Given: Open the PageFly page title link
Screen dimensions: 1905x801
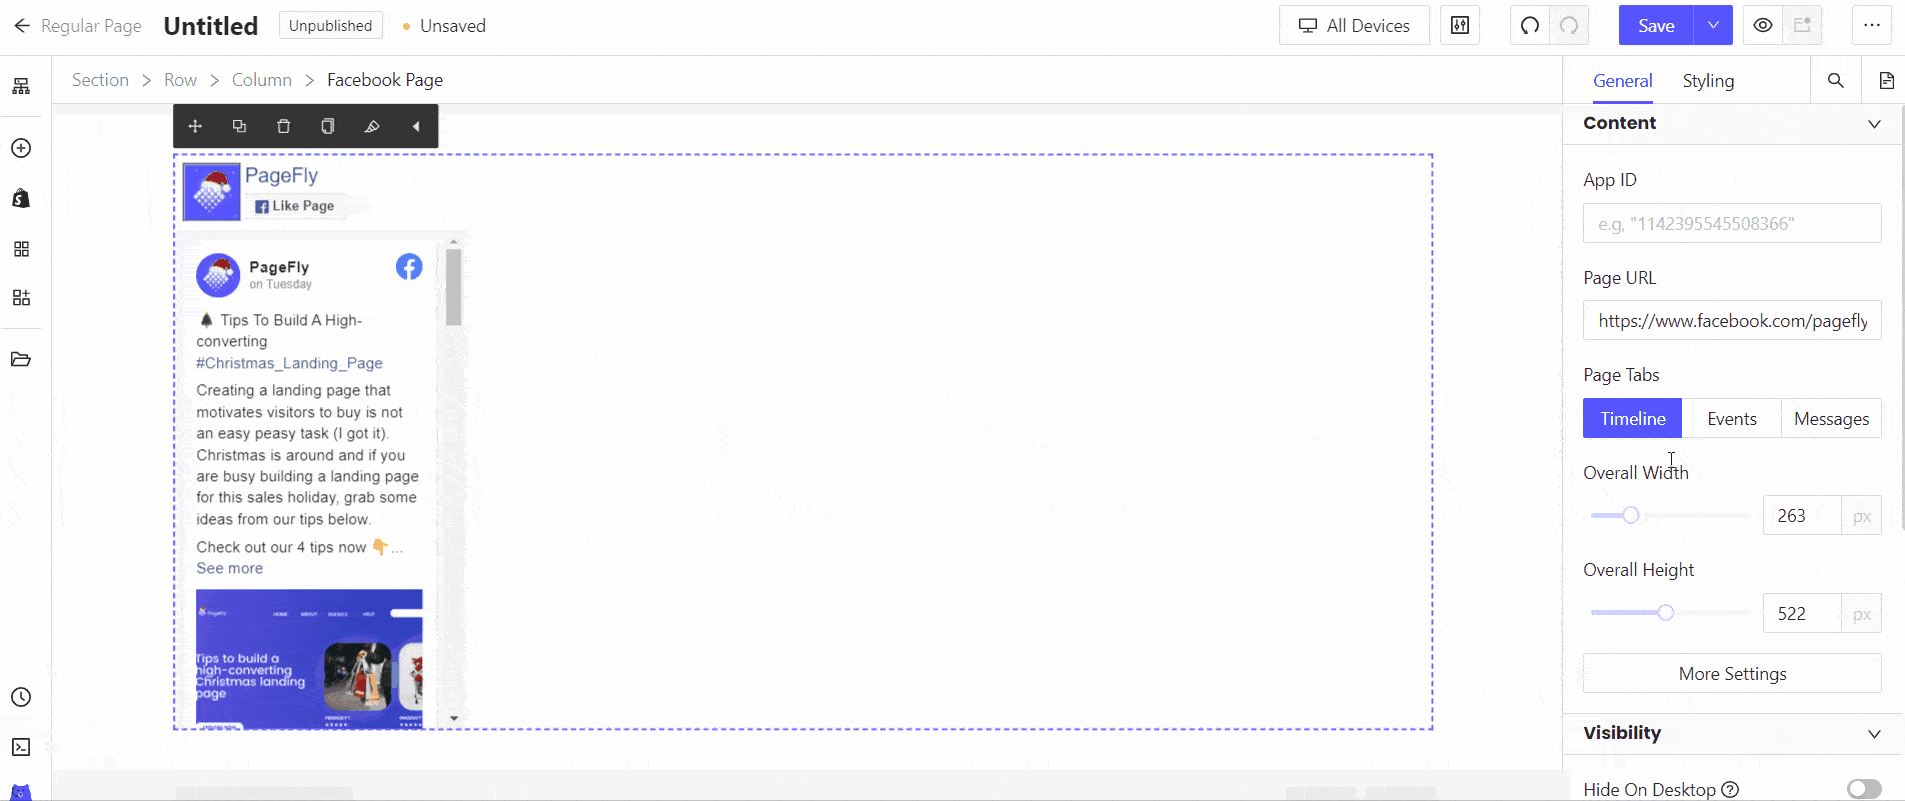Looking at the screenshot, I should tap(282, 175).
